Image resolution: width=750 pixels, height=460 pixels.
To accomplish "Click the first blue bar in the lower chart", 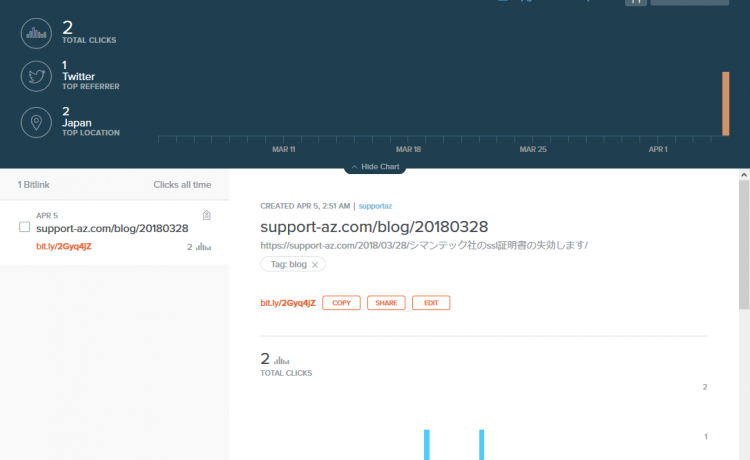I will pyautogui.click(x=427, y=445).
